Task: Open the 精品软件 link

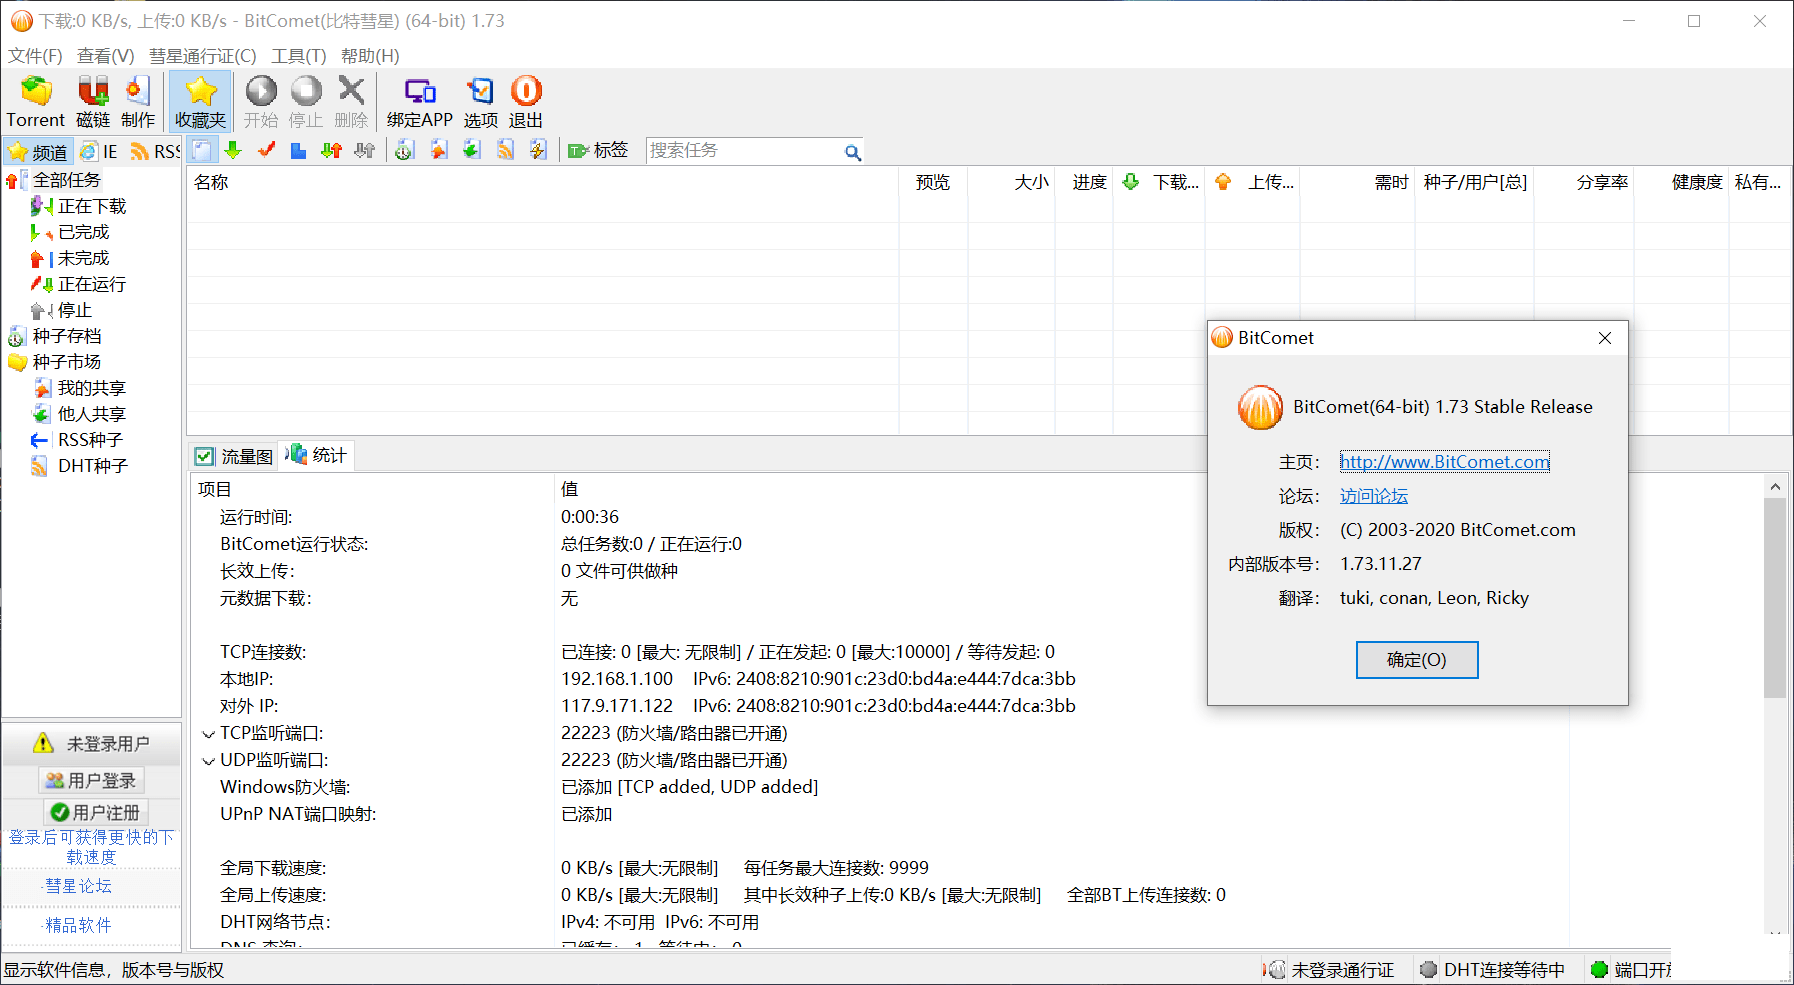Action: (x=78, y=925)
